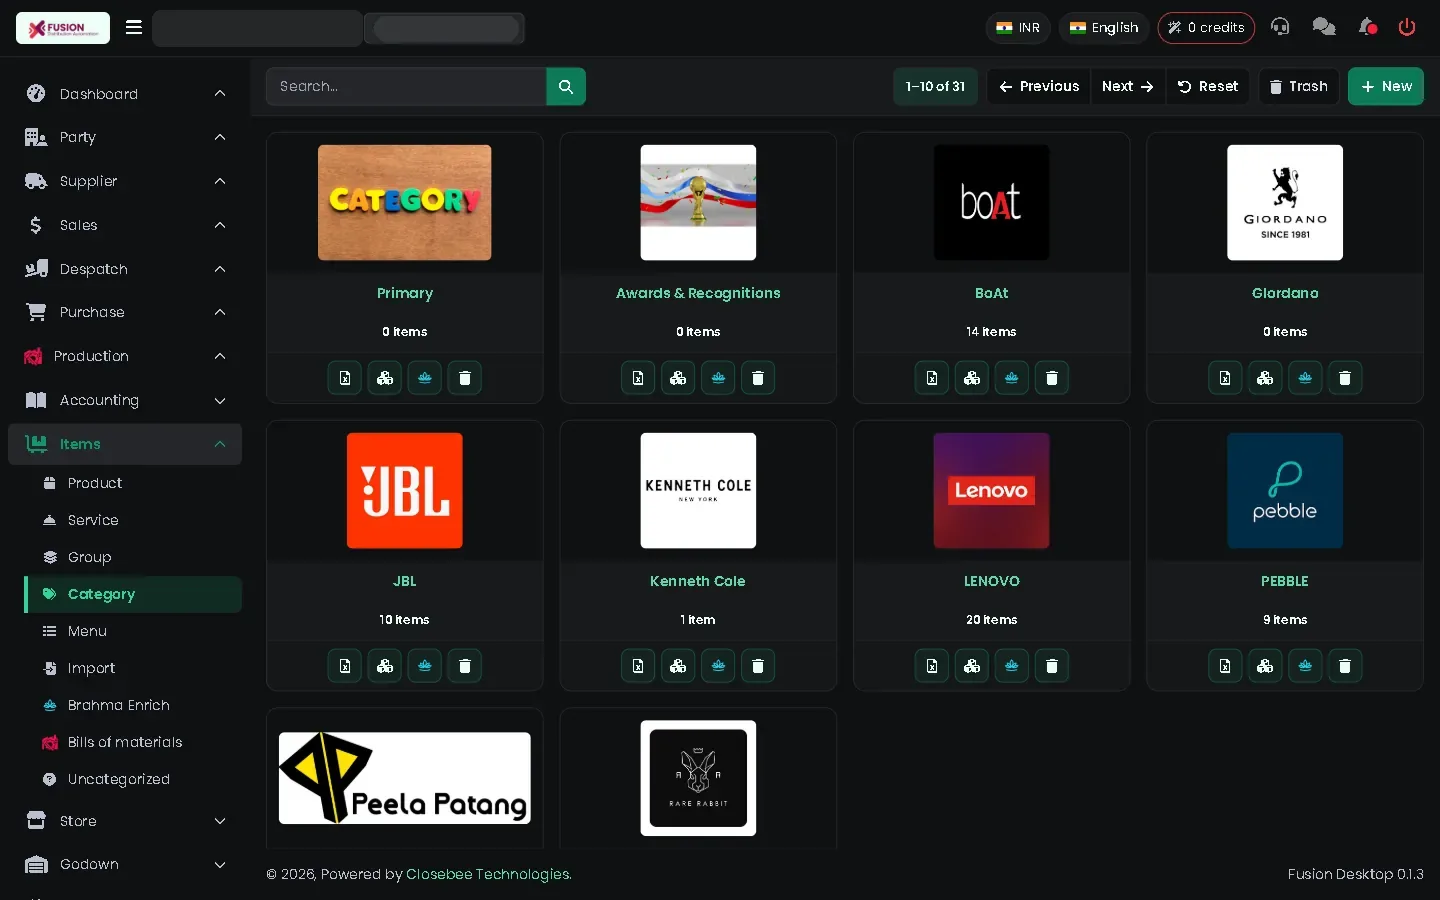The height and width of the screenshot is (900, 1440).
Task: Click the headset support icon
Action: (x=1280, y=28)
